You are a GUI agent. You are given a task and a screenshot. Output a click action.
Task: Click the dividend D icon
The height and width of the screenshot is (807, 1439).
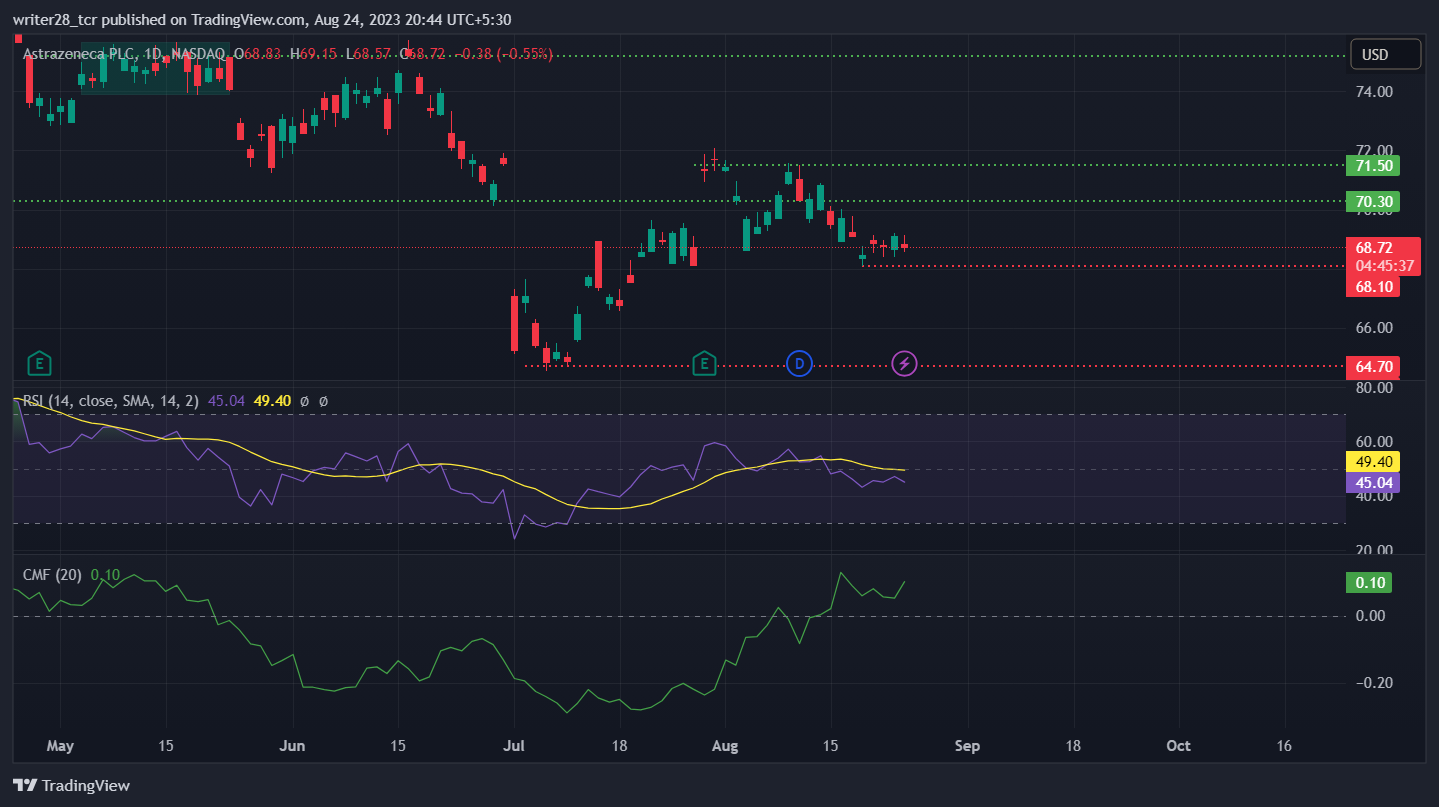click(799, 364)
